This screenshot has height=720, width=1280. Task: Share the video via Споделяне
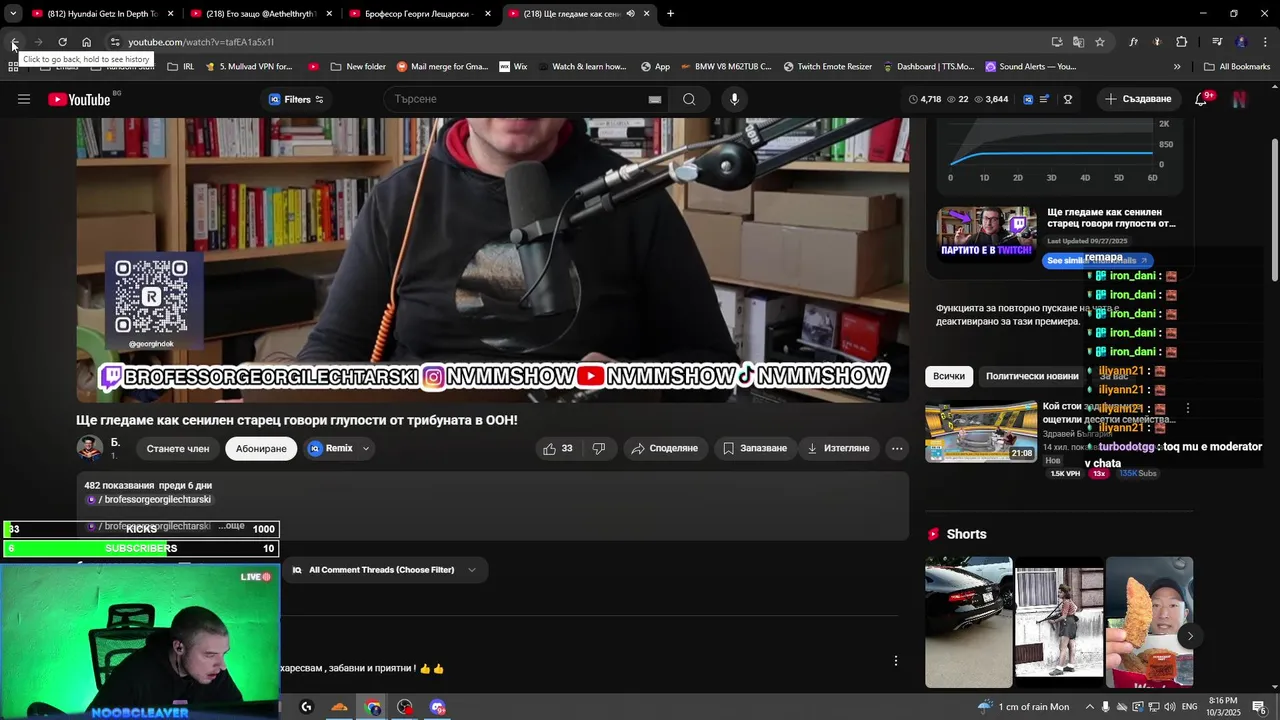pos(664,448)
